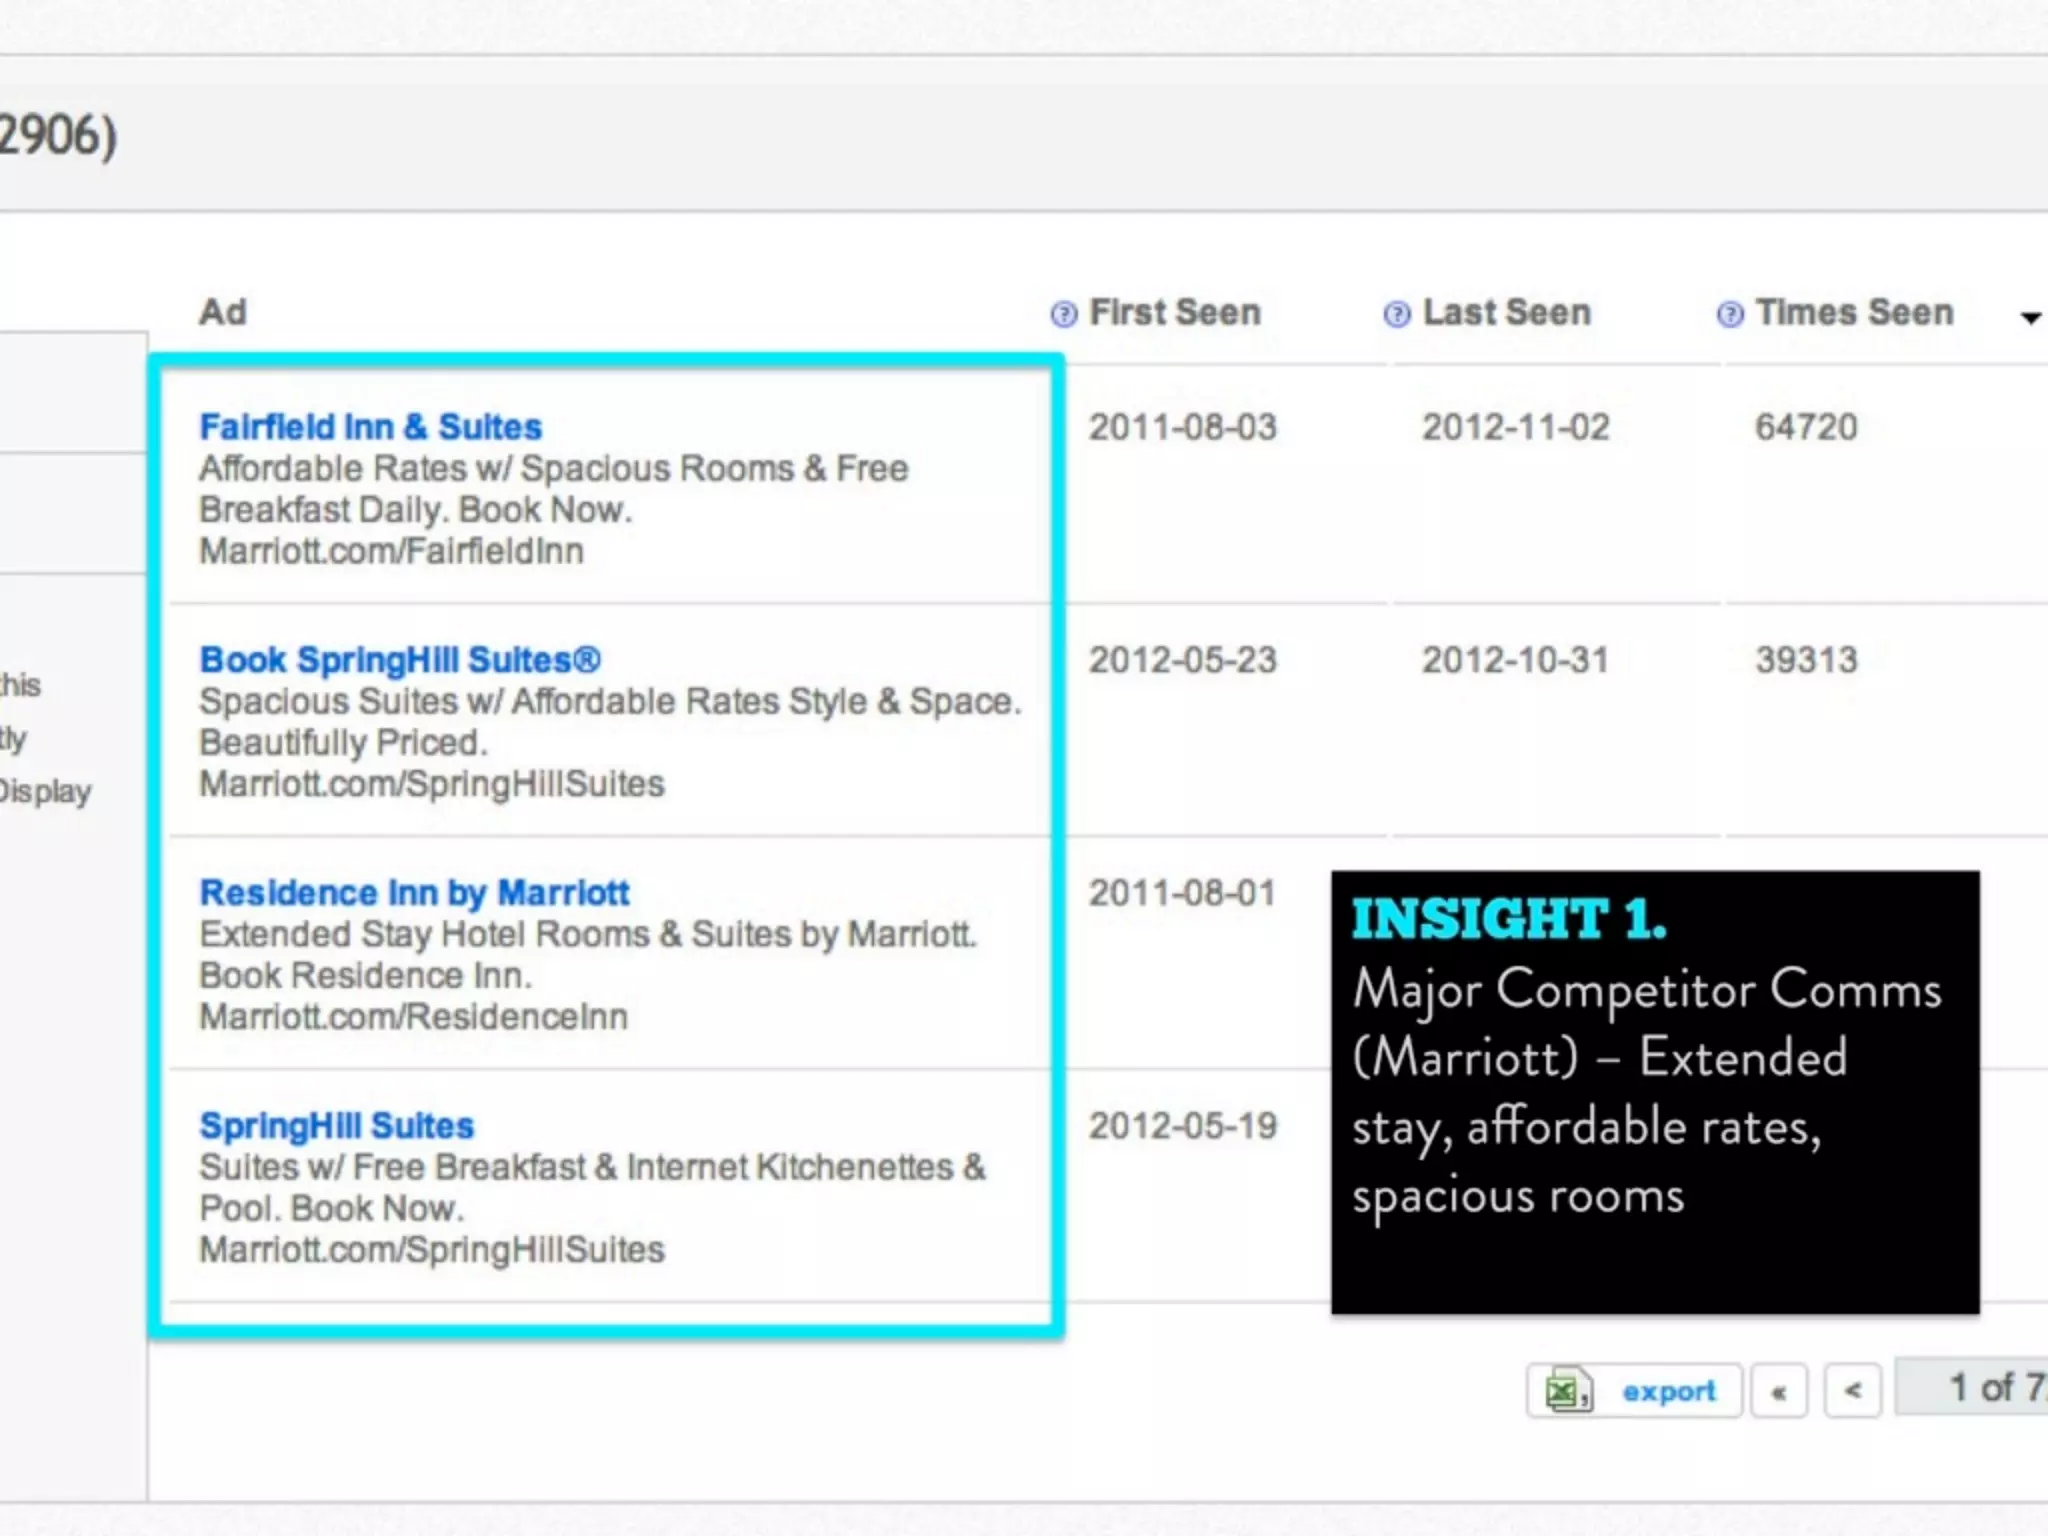Toggle Times Seen sort arrow

tap(2030, 318)
